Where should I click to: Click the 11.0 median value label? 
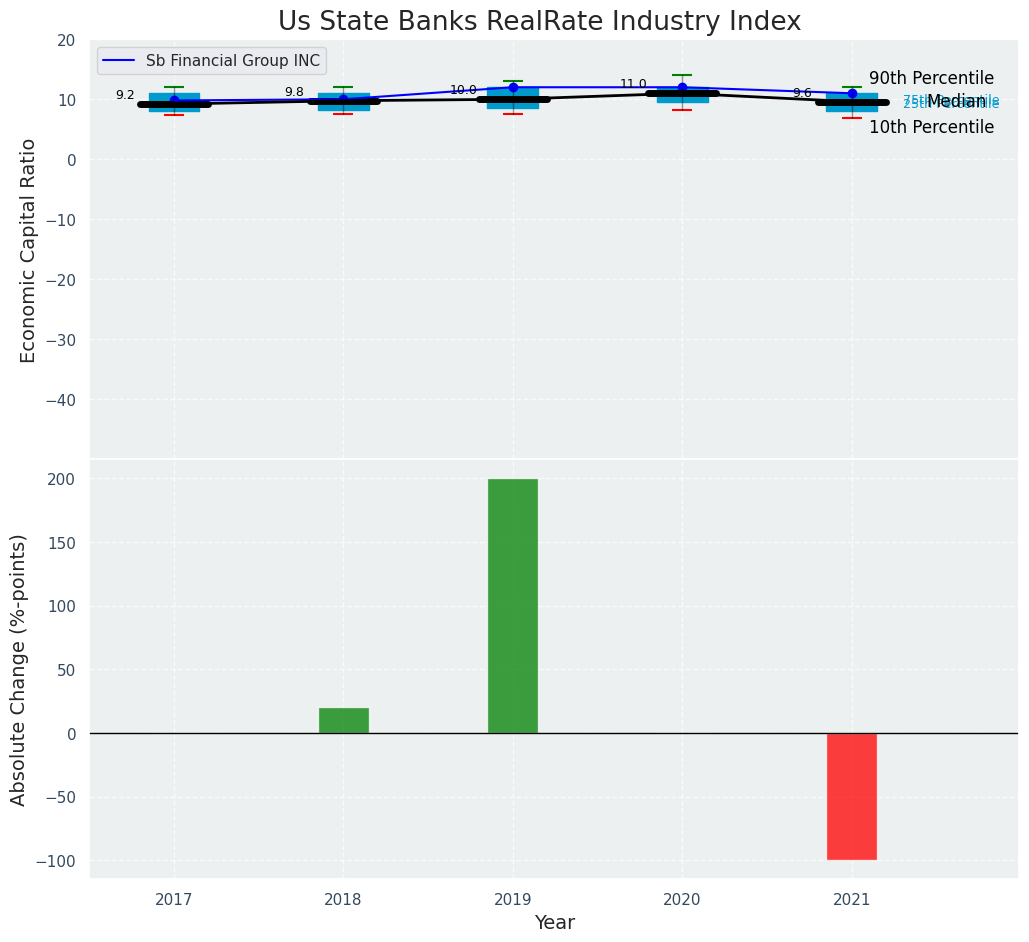[633, 85]
